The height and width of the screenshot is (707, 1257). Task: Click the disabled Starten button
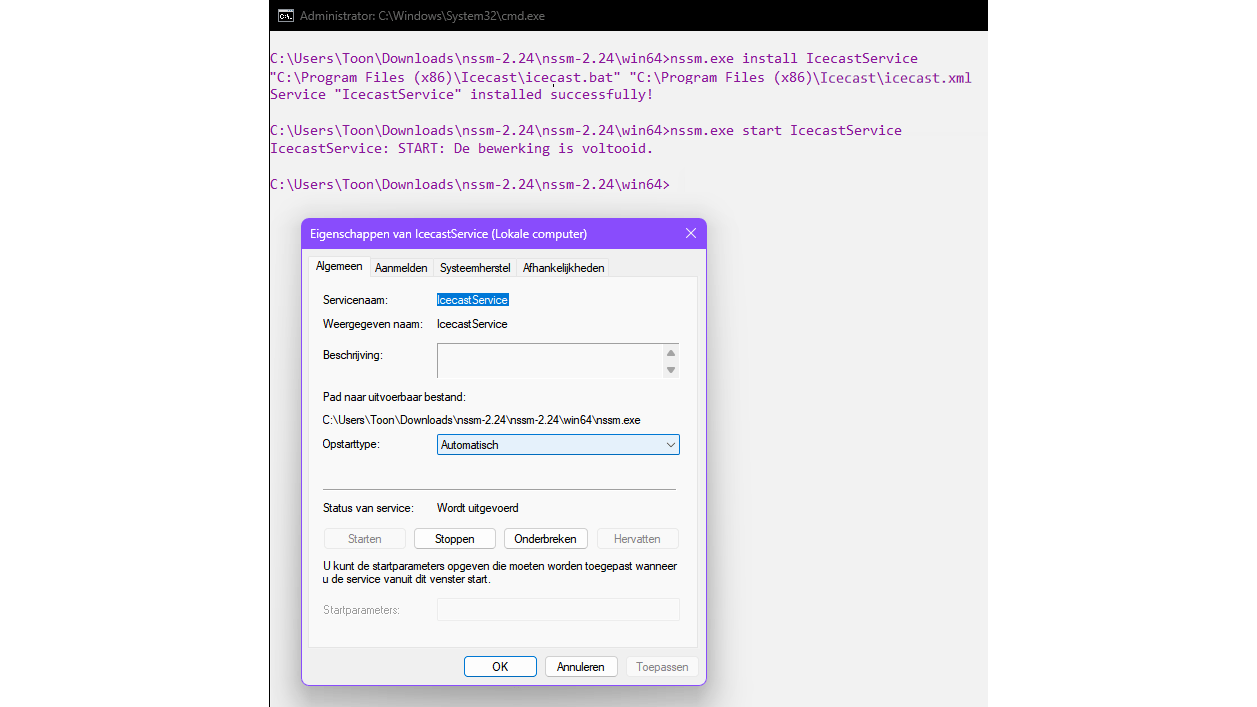[364, 539]
